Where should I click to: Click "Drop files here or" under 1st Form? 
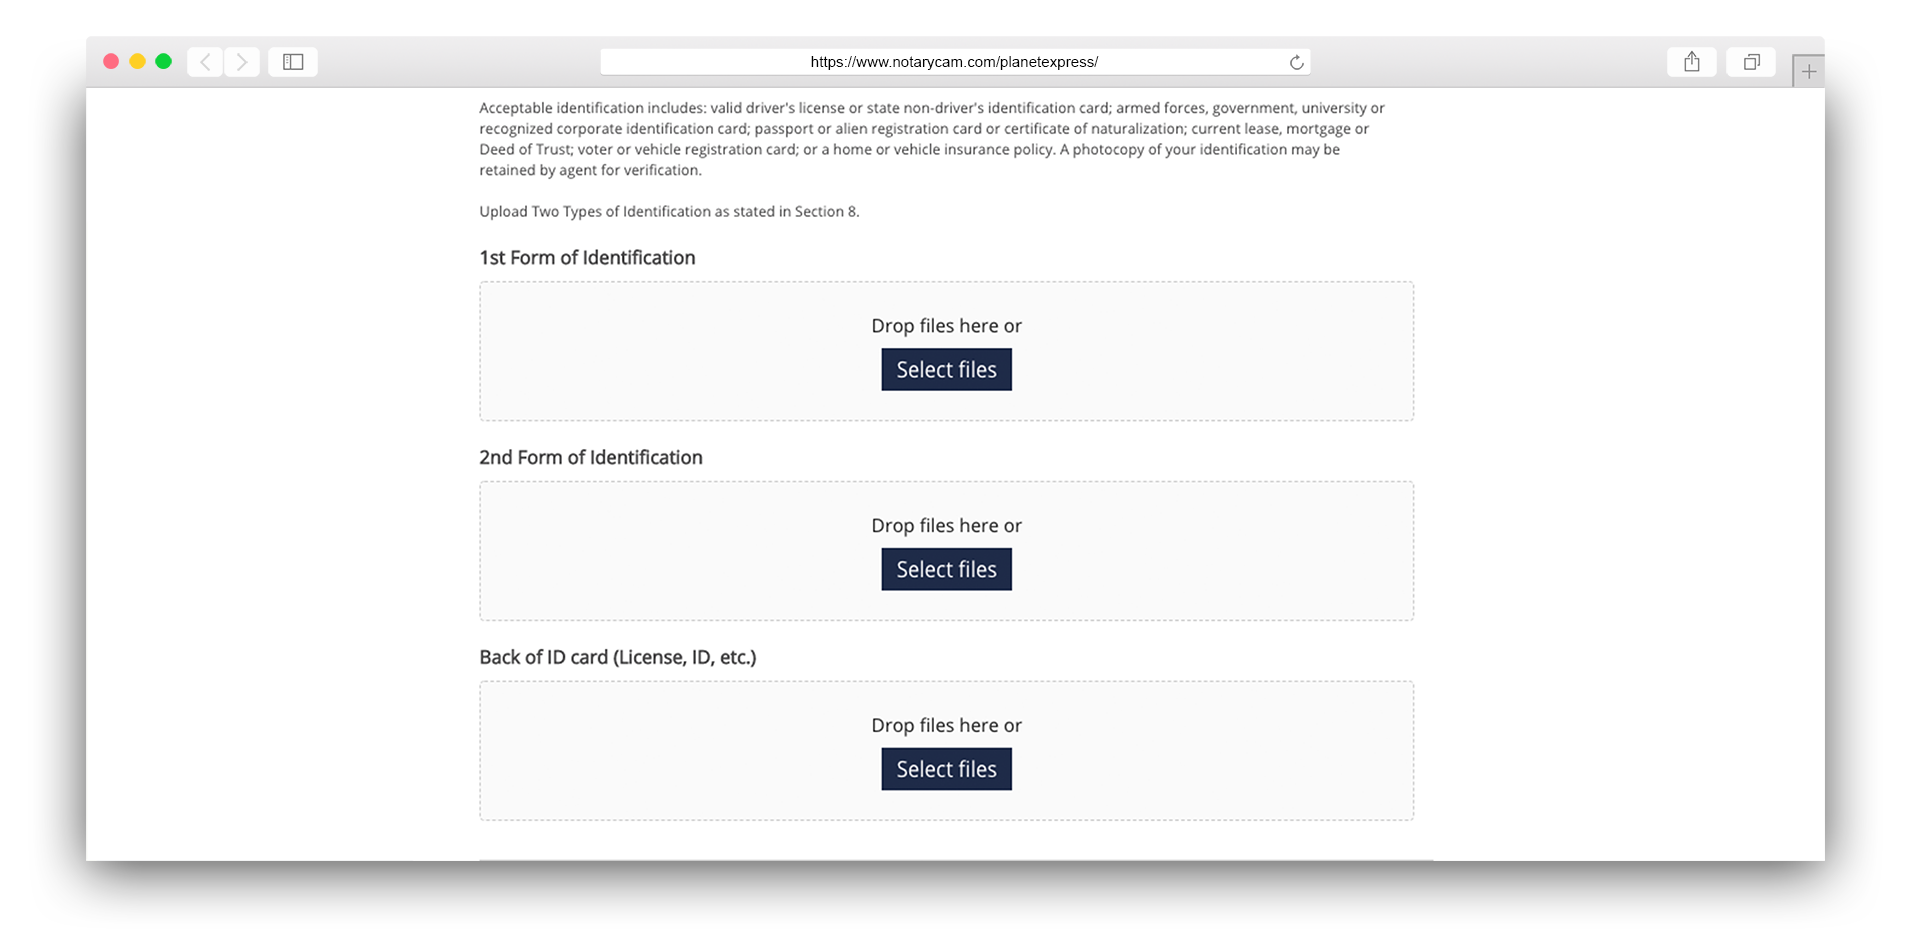946,326
